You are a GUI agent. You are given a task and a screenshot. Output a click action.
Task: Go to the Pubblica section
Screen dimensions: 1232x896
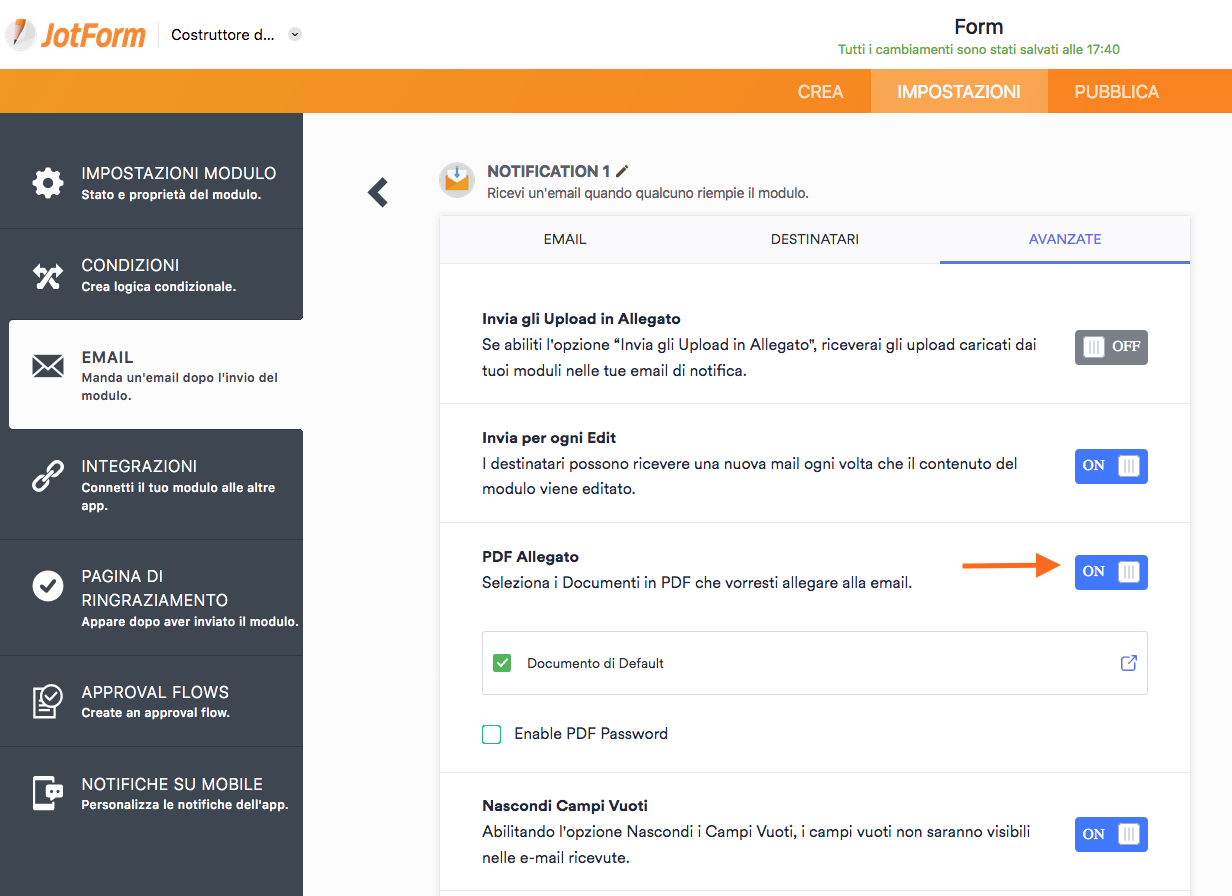(1116, 92)
